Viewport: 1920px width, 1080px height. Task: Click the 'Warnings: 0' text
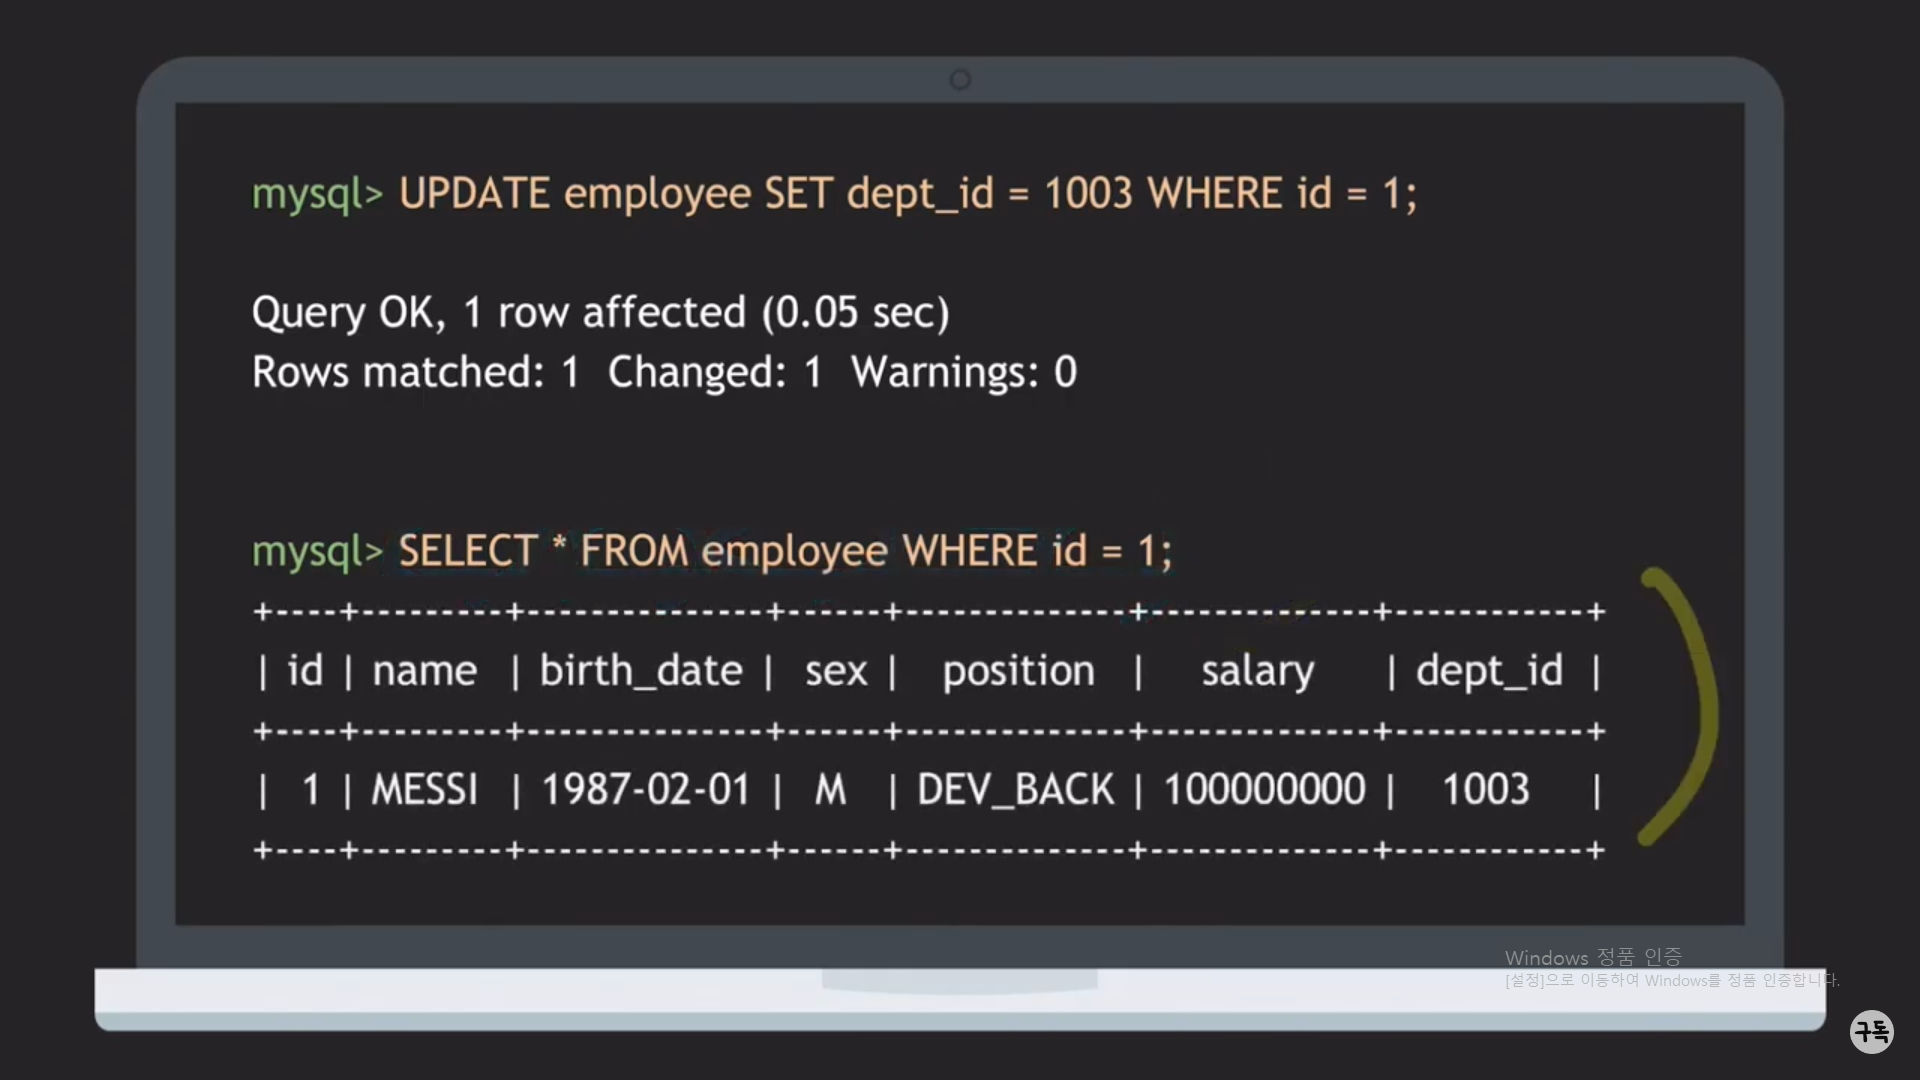(x=963, y=373)
